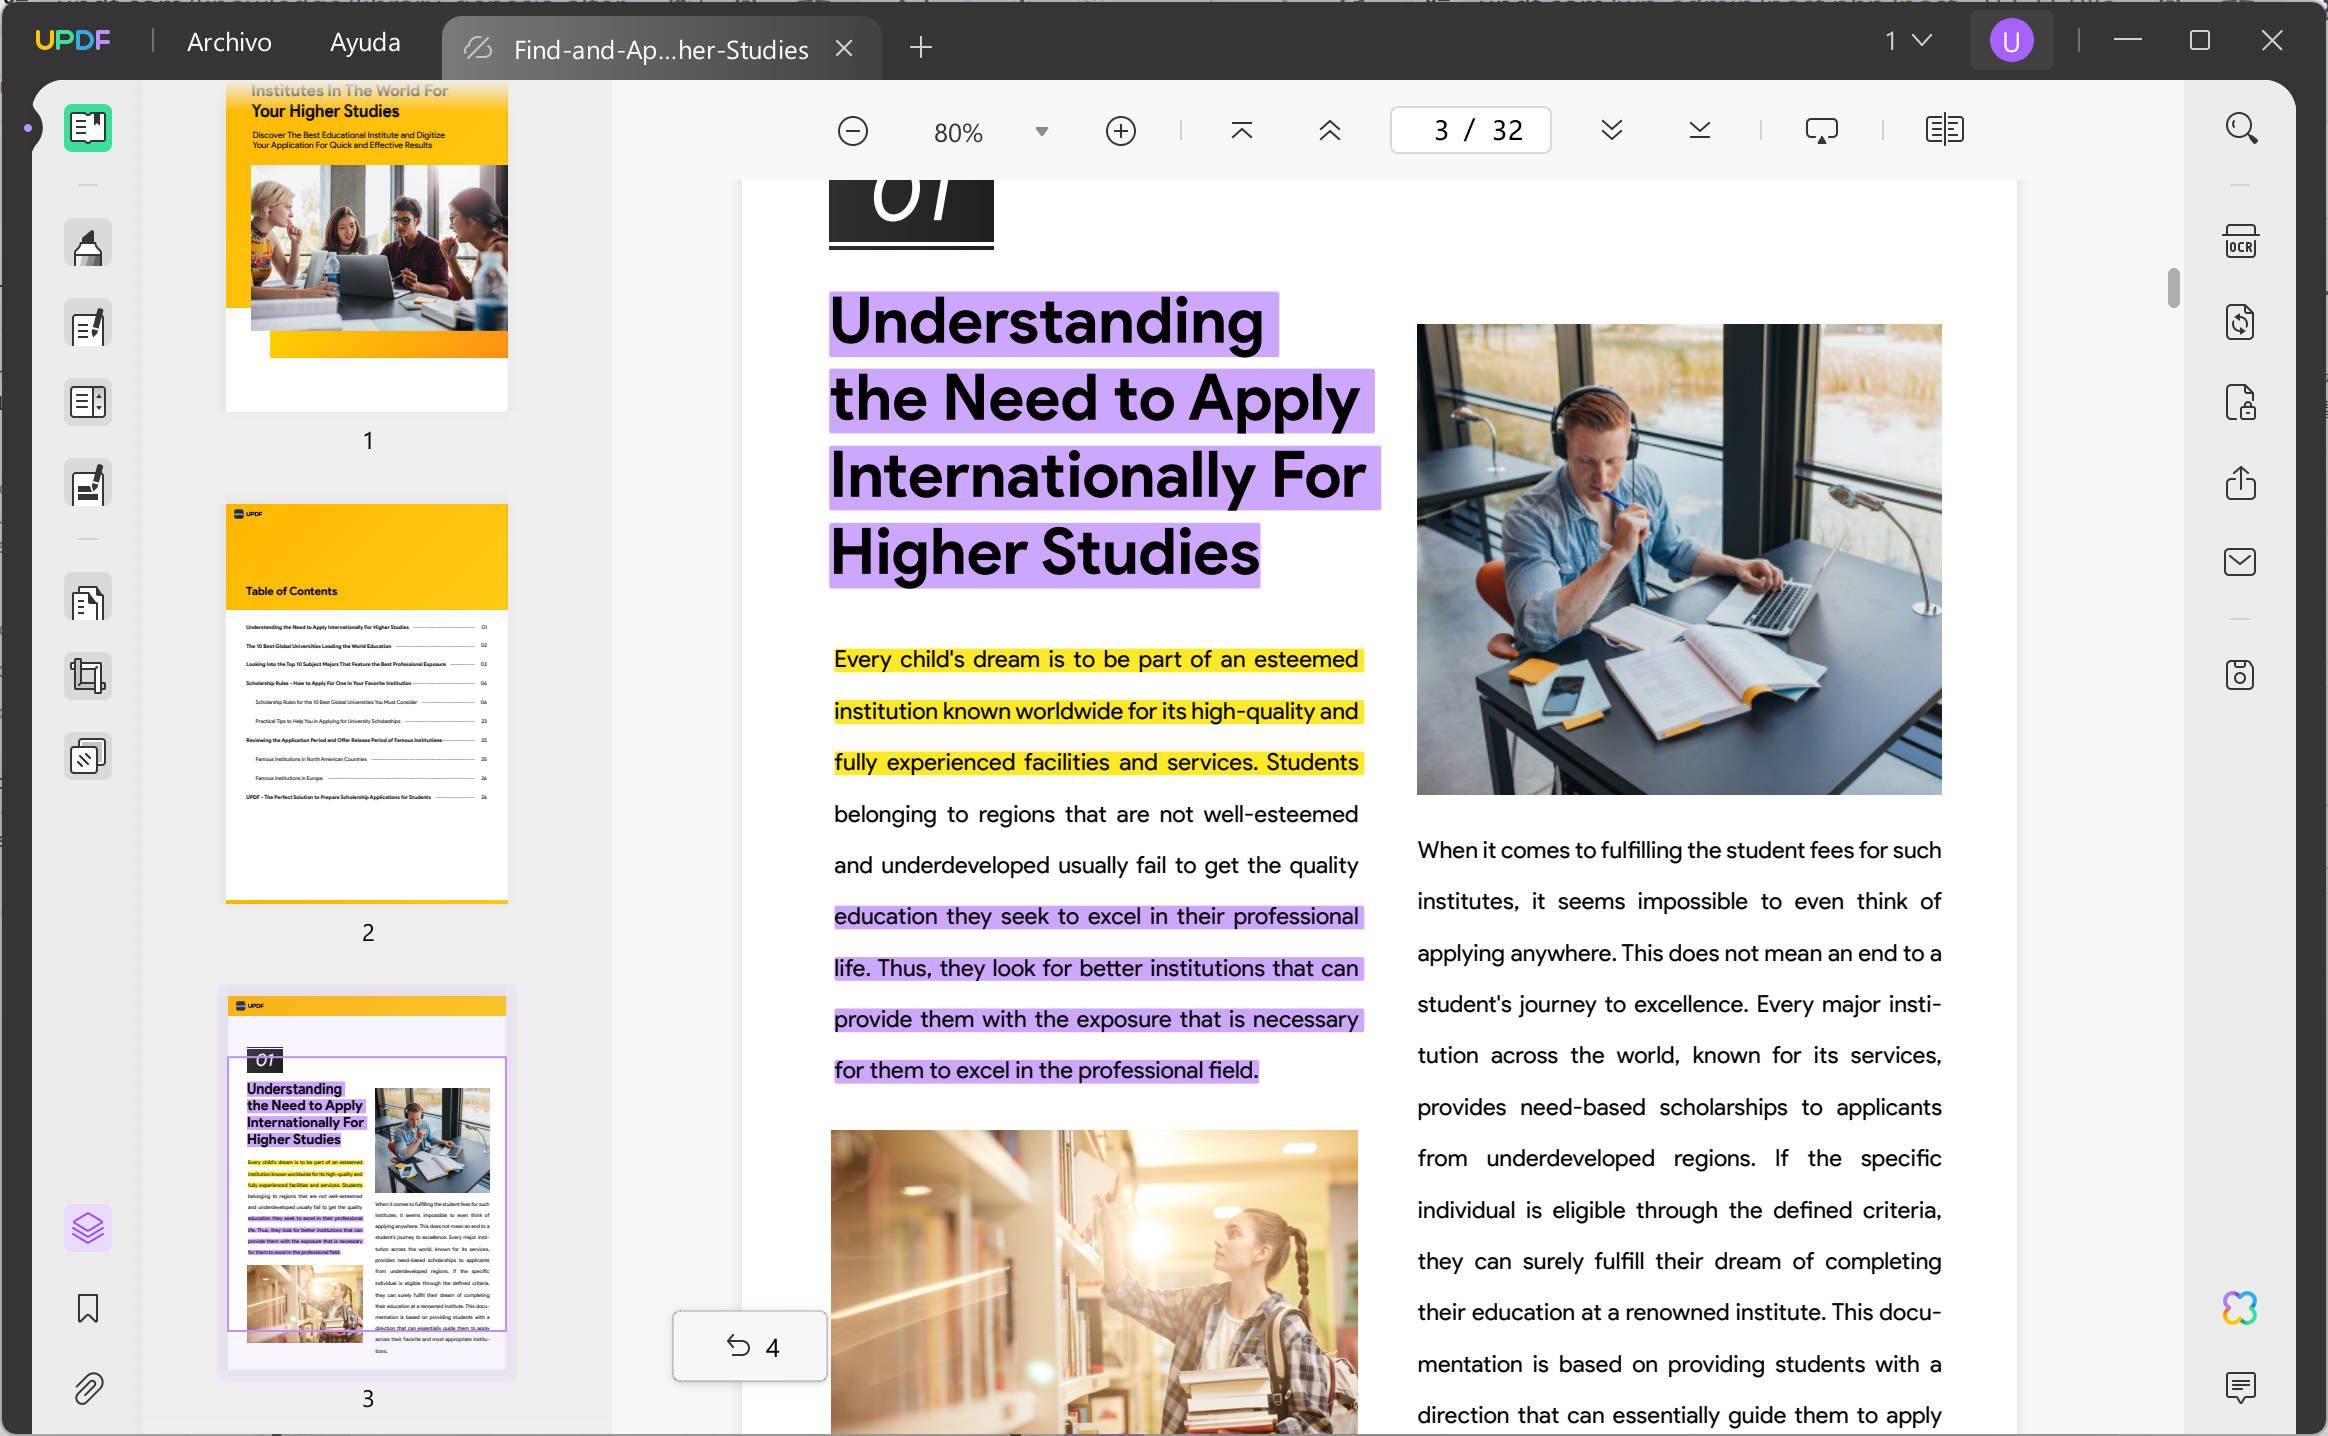Select the page 2 Table of Contents thumbnail
This screenshot has height=1436, width=2328.
(x=367, y=703)
